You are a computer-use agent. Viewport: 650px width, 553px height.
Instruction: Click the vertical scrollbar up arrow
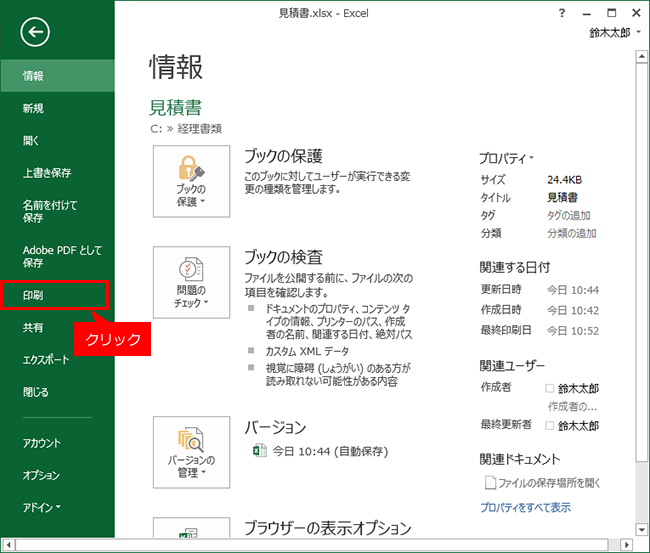(642, 56)
